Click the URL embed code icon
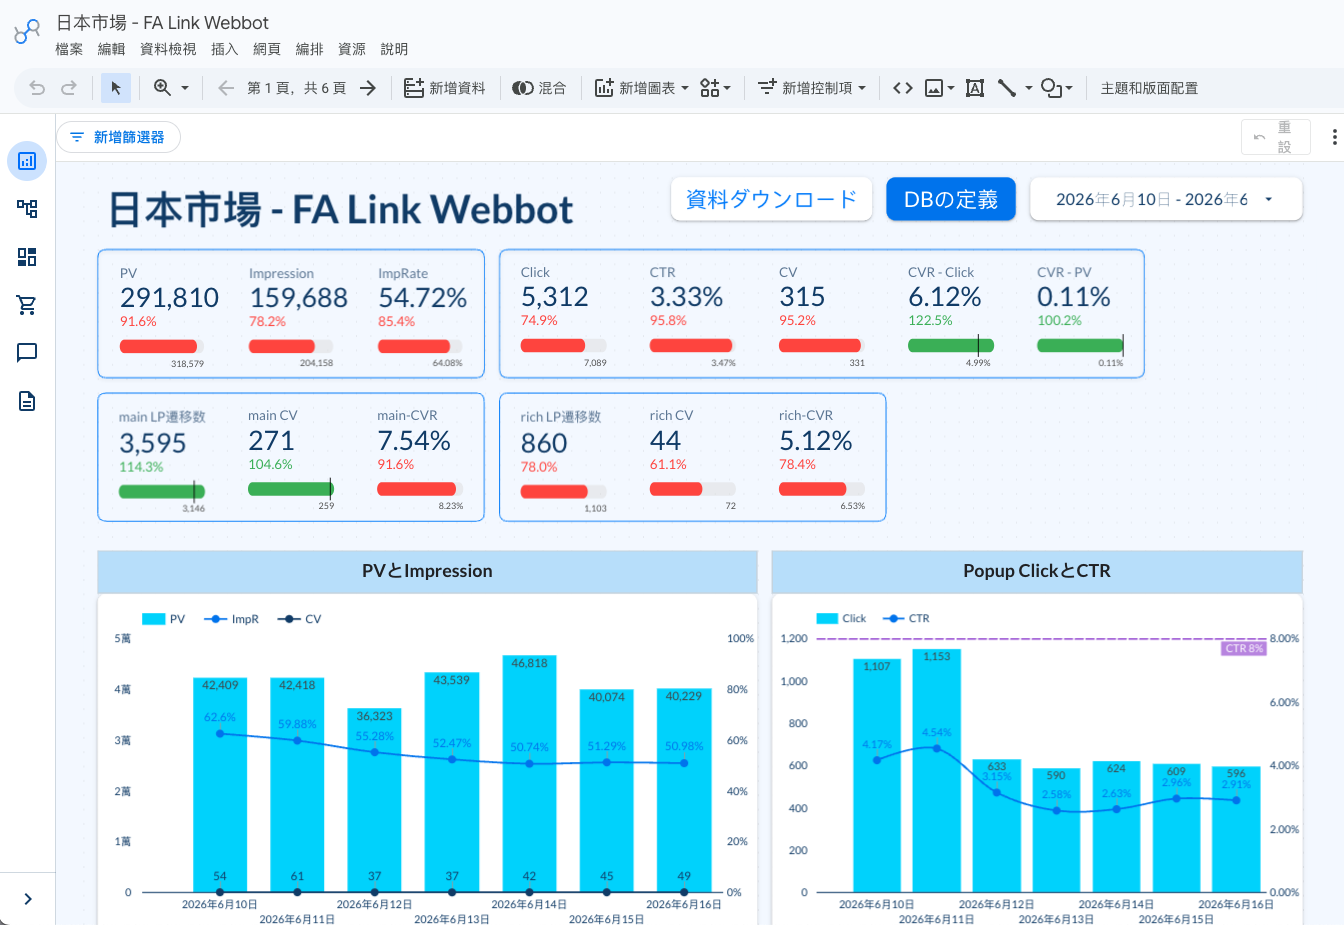The width and height of the screenshot is (1344, 925). tap(903, 88)
